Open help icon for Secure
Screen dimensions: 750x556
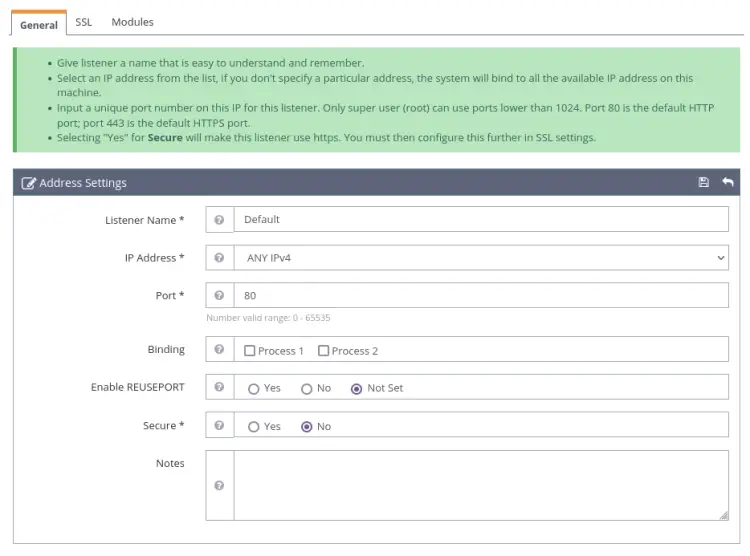click(219, 425)
